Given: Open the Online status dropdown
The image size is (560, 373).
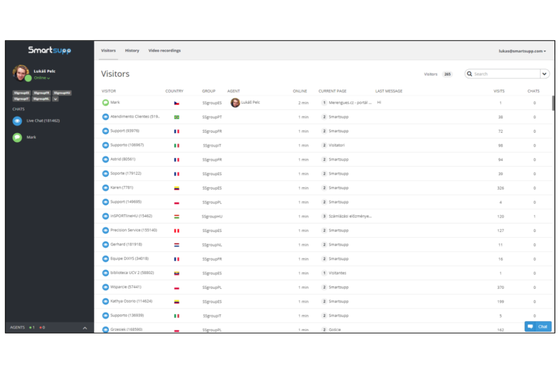Looking at the screenshot, I should pyautogui.click(x=42, y=78).
